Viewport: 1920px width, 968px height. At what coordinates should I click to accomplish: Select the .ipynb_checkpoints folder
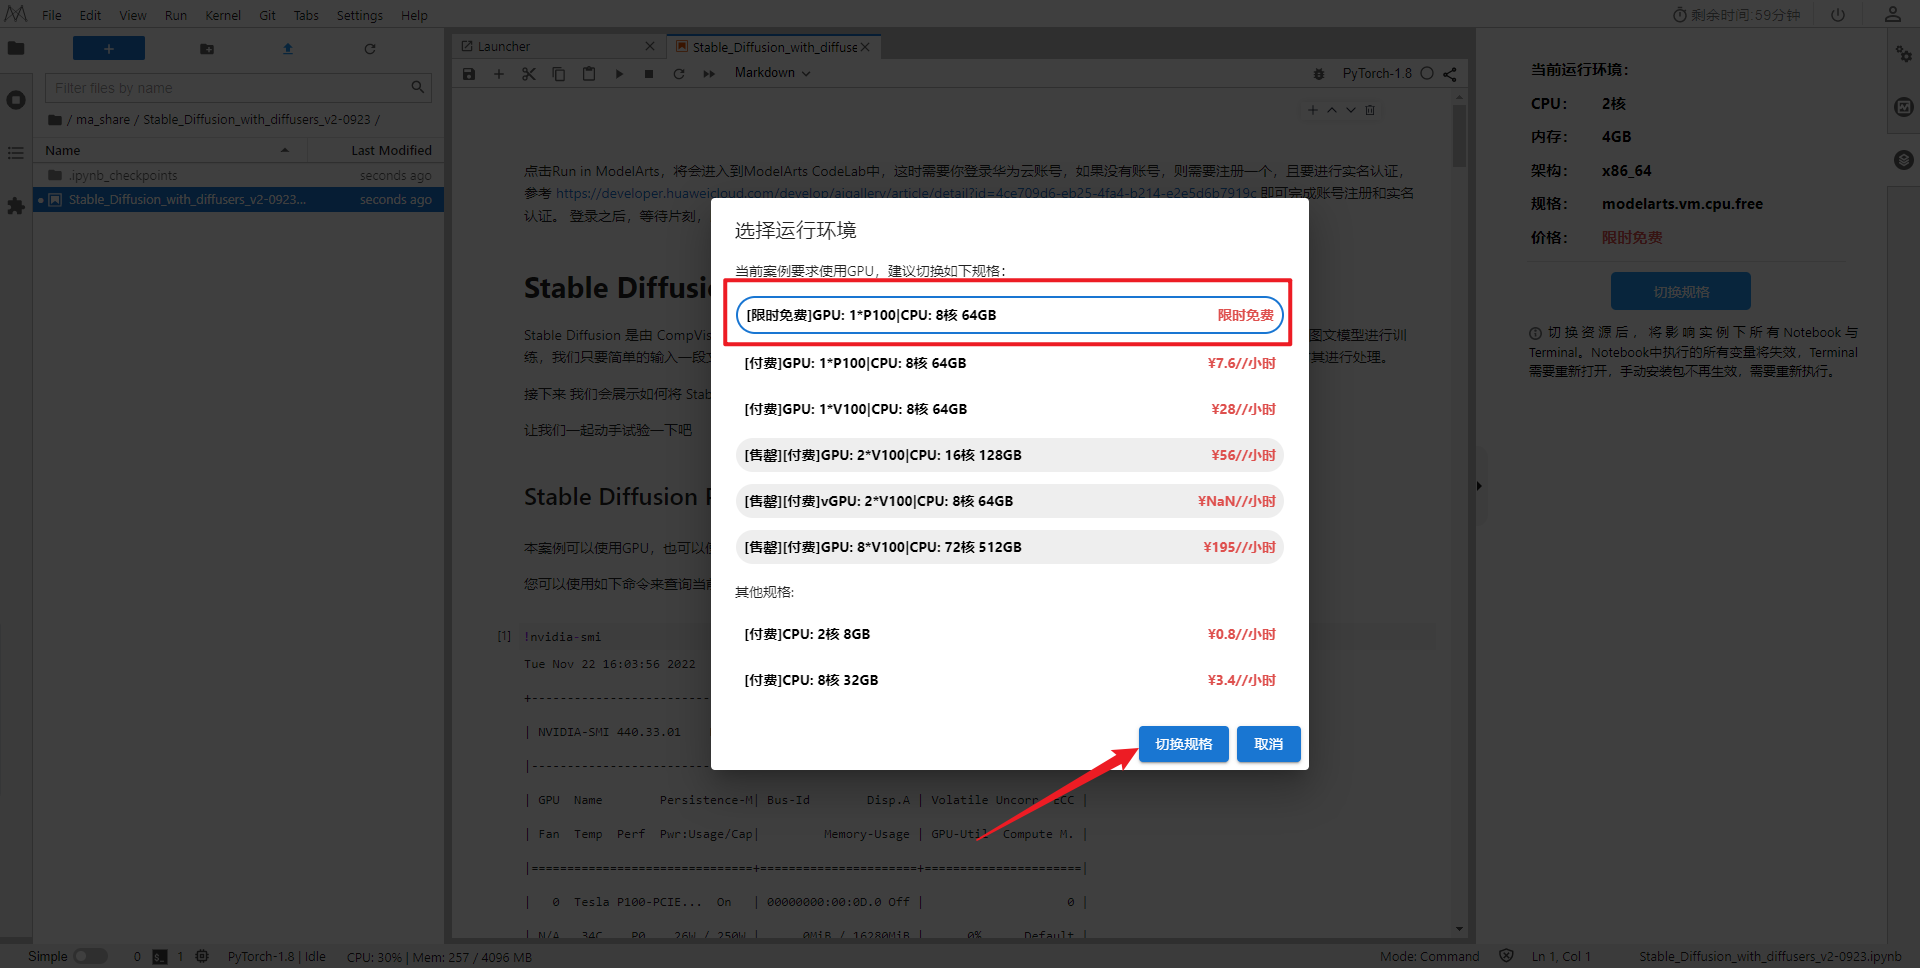pyautogui.click(x=238, y=175)
